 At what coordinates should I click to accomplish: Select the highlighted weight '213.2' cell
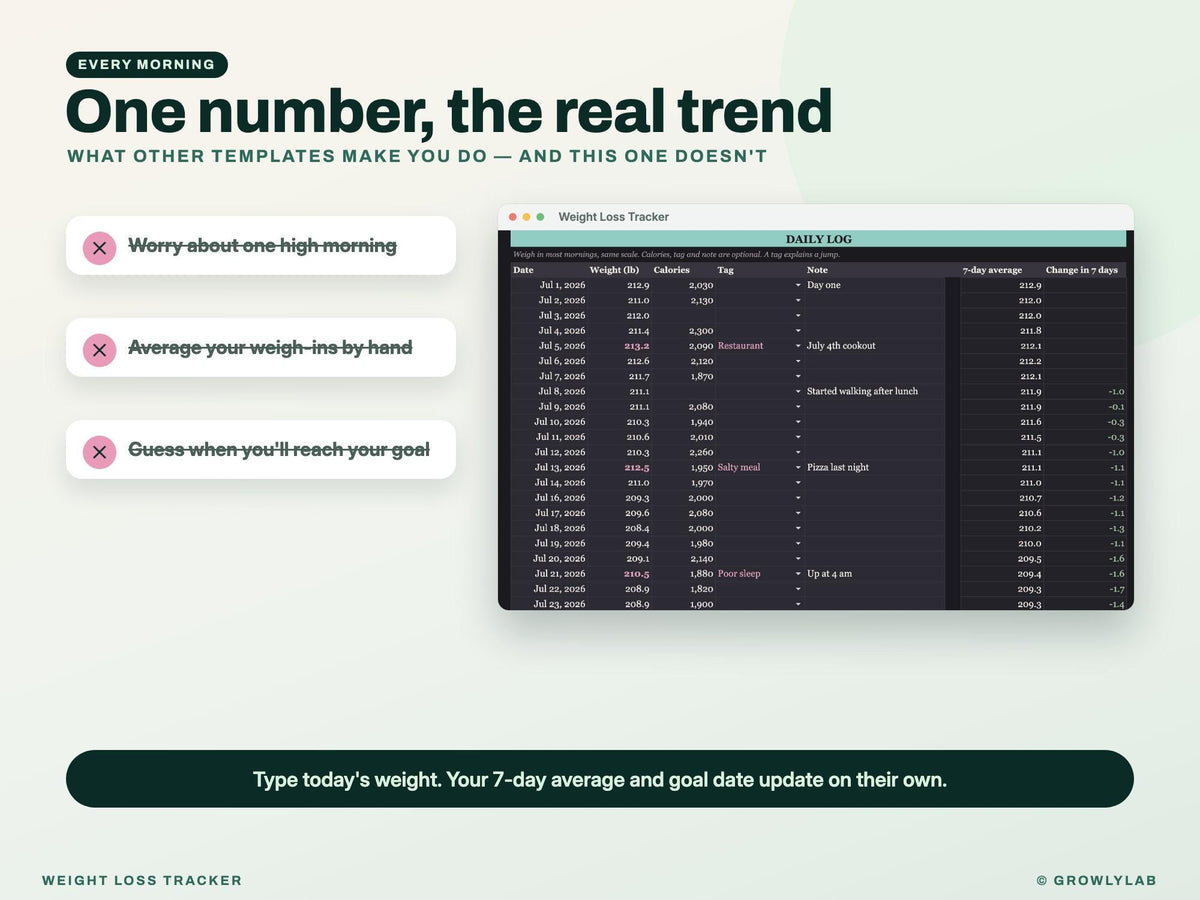pyautogui.click(x=620, y=346)
